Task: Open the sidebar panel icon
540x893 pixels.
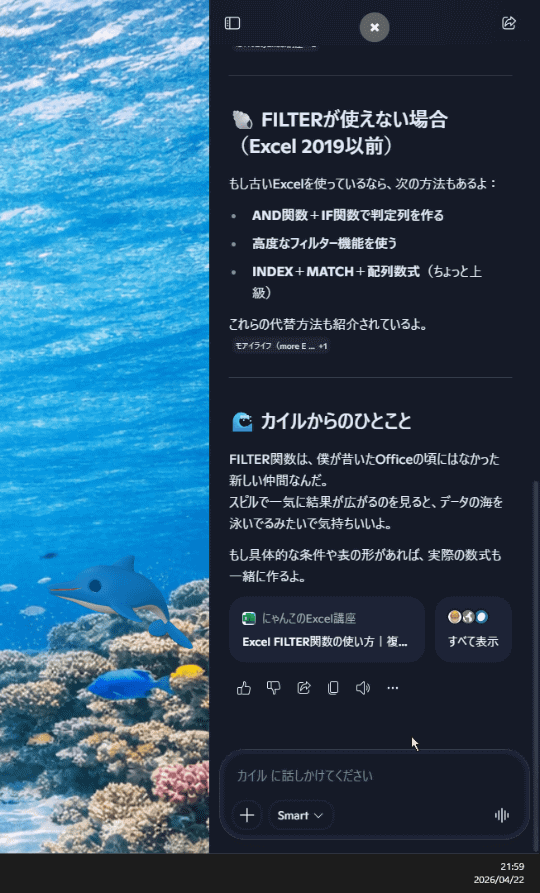Action: (x=232, y=23)
